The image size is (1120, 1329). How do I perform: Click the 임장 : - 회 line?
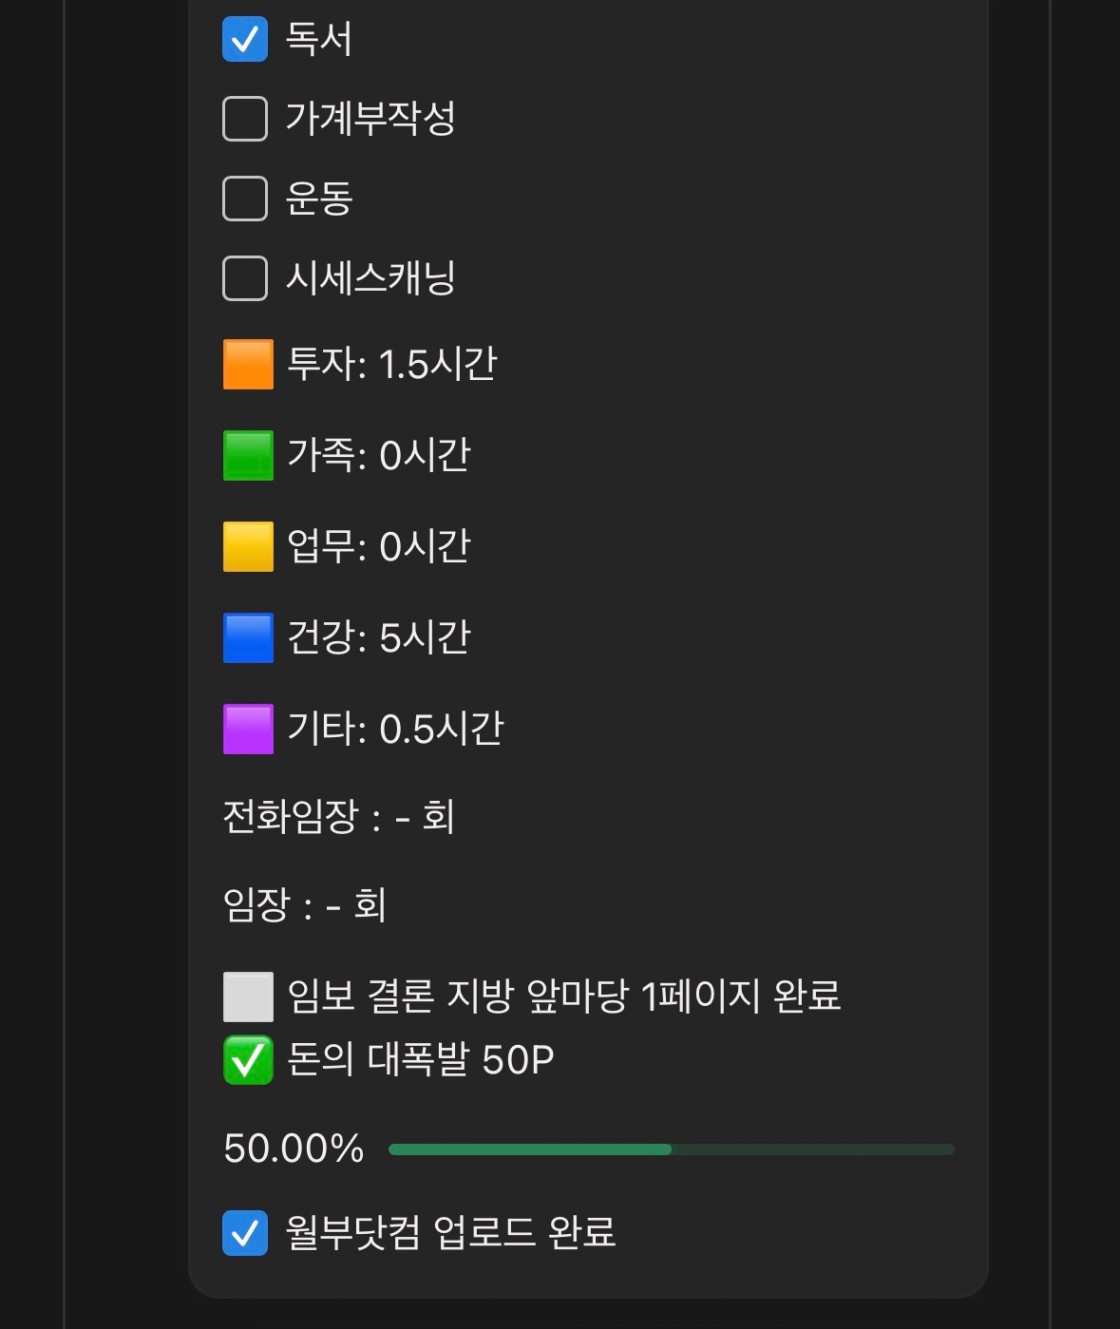tap(304, 905)
